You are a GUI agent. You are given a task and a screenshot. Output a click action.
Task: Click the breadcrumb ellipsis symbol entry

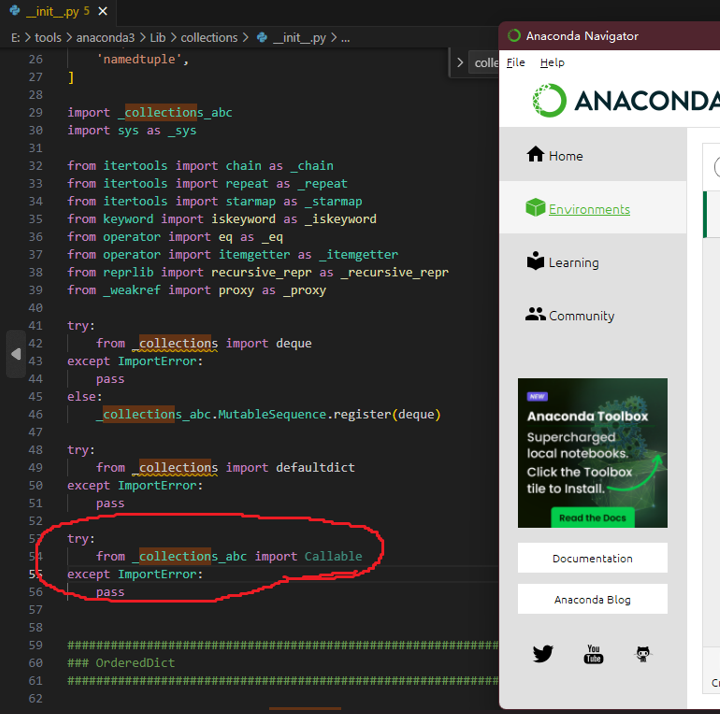(x=345, y=38)
